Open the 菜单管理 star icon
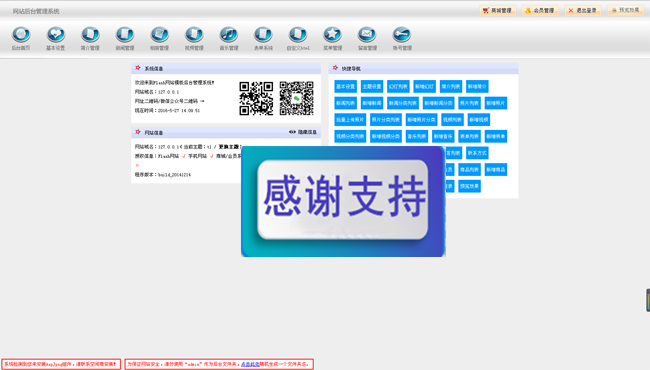 click(332, 34)
